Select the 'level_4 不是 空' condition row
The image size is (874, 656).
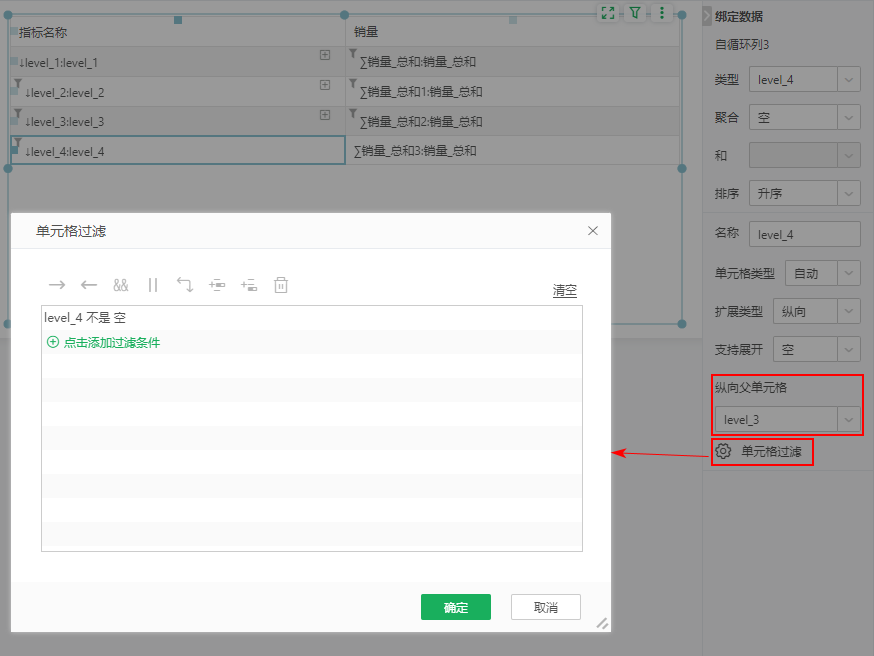(x=312, y=318)
